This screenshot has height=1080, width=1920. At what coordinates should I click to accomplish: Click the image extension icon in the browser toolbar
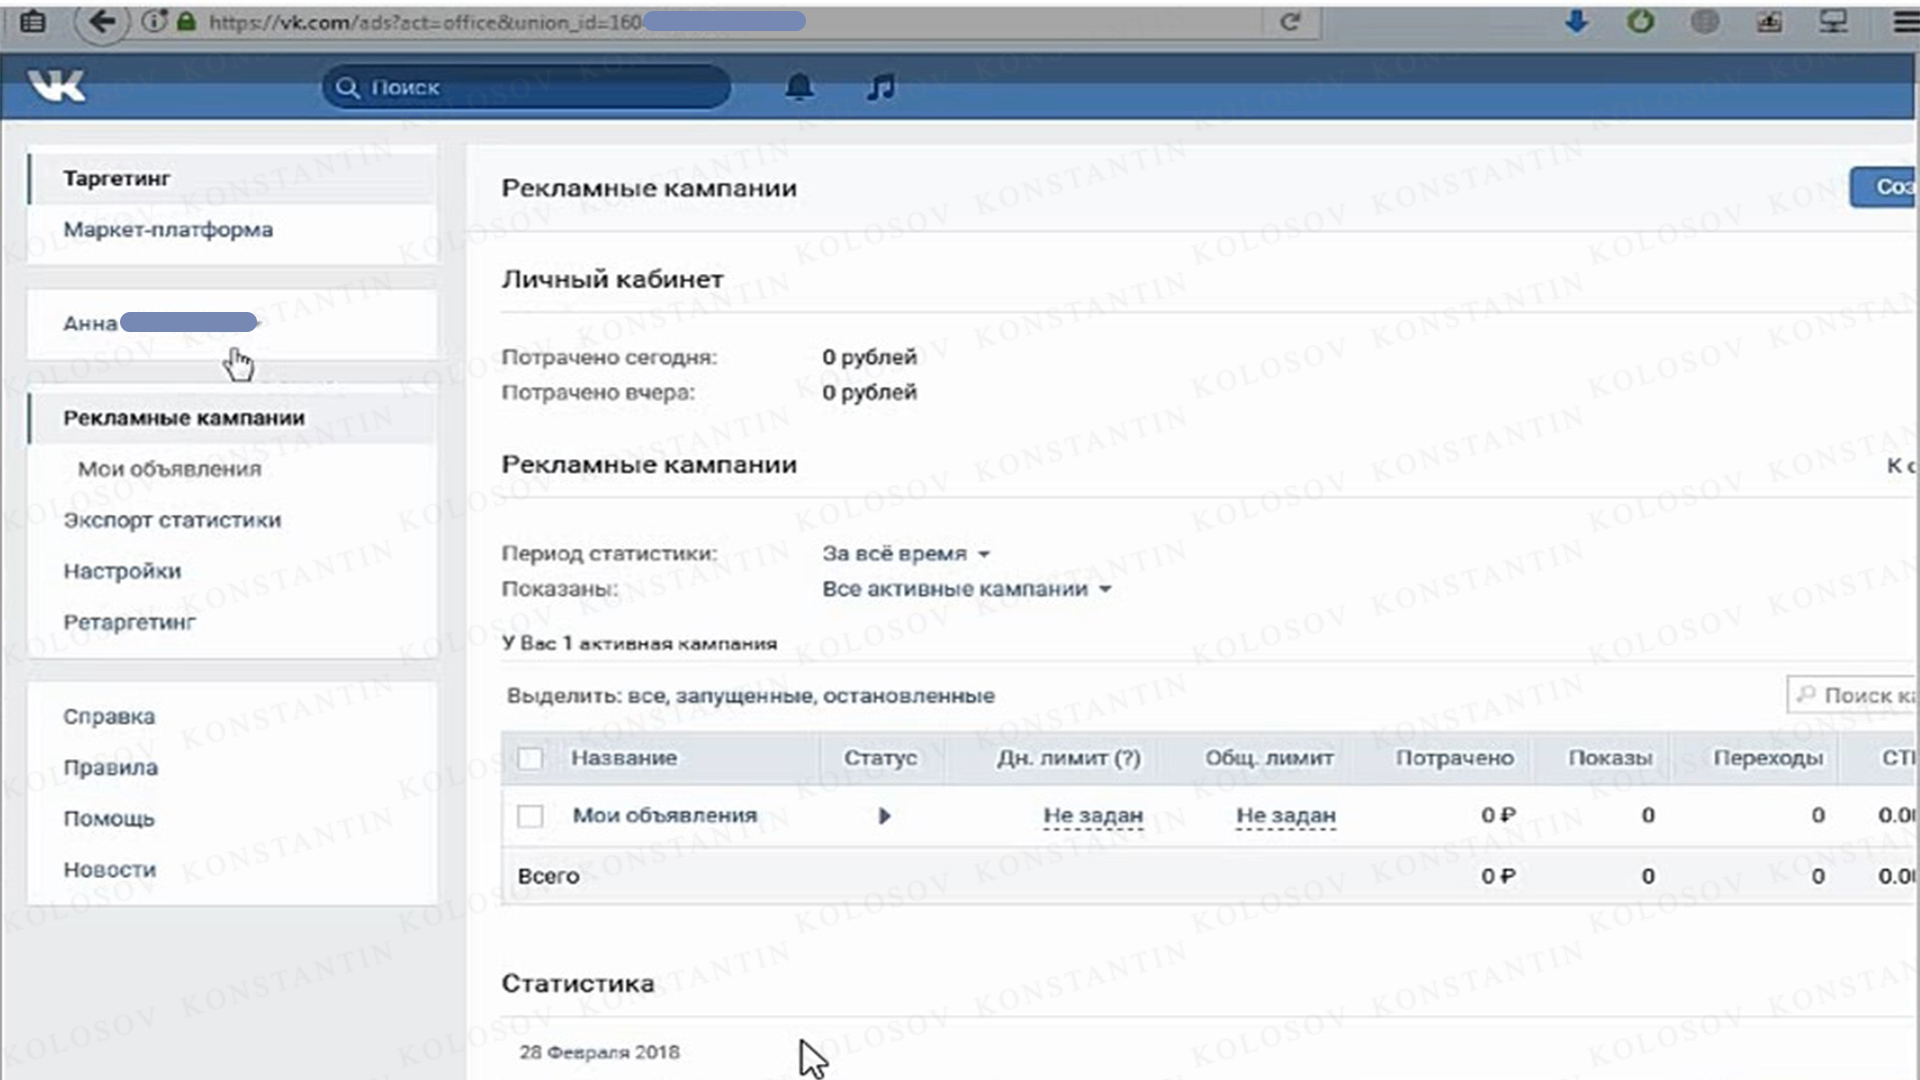click(1769, 21)
